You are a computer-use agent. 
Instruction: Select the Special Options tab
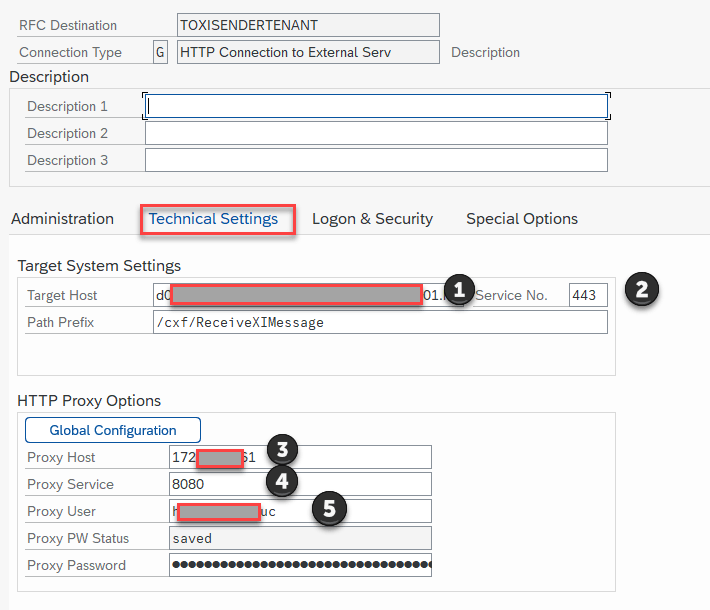[x=521, y=218]
